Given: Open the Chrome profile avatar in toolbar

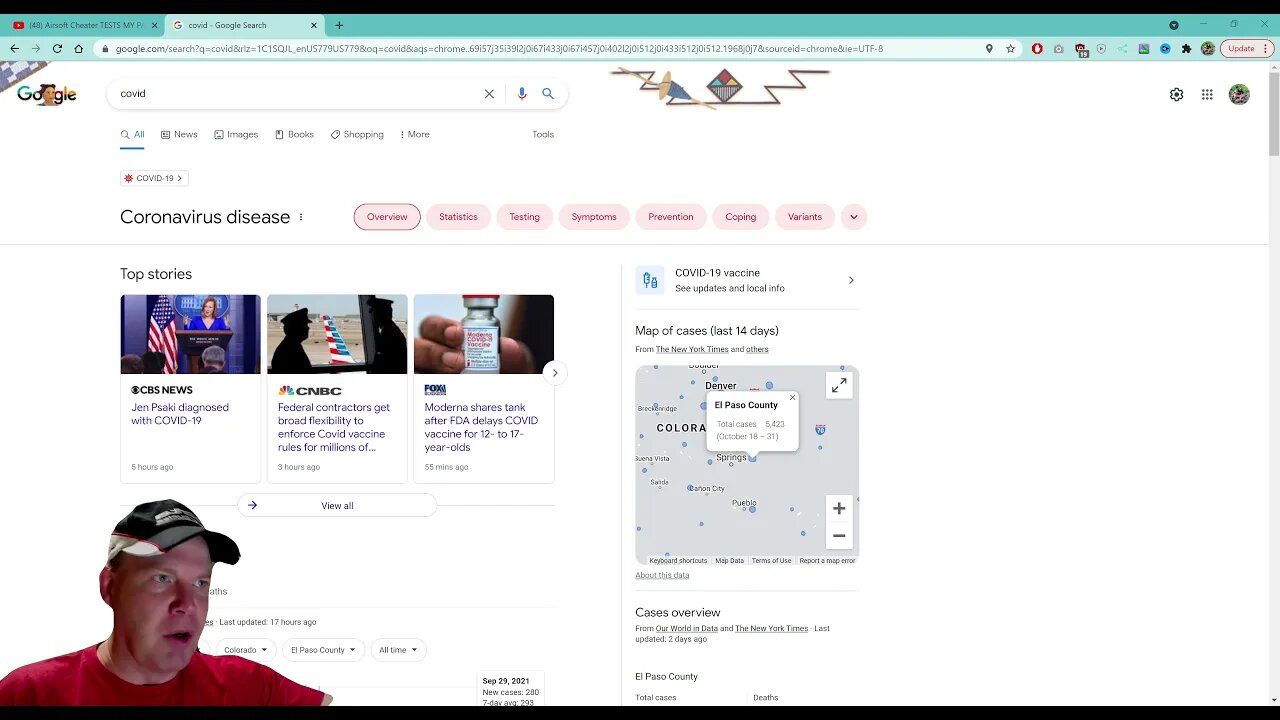Looking at the screenshot, I should (1208, 48).
